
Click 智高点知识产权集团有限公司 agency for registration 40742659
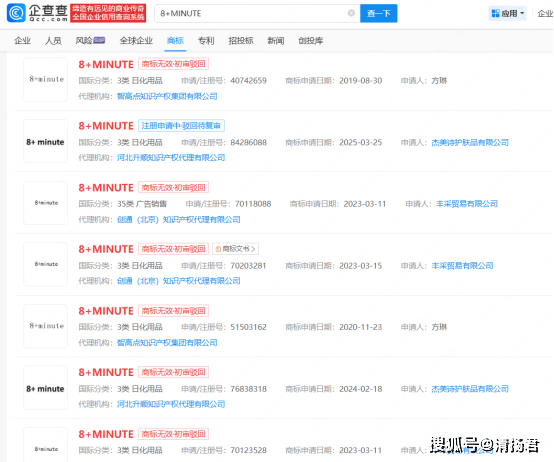(x=167, y=96)
